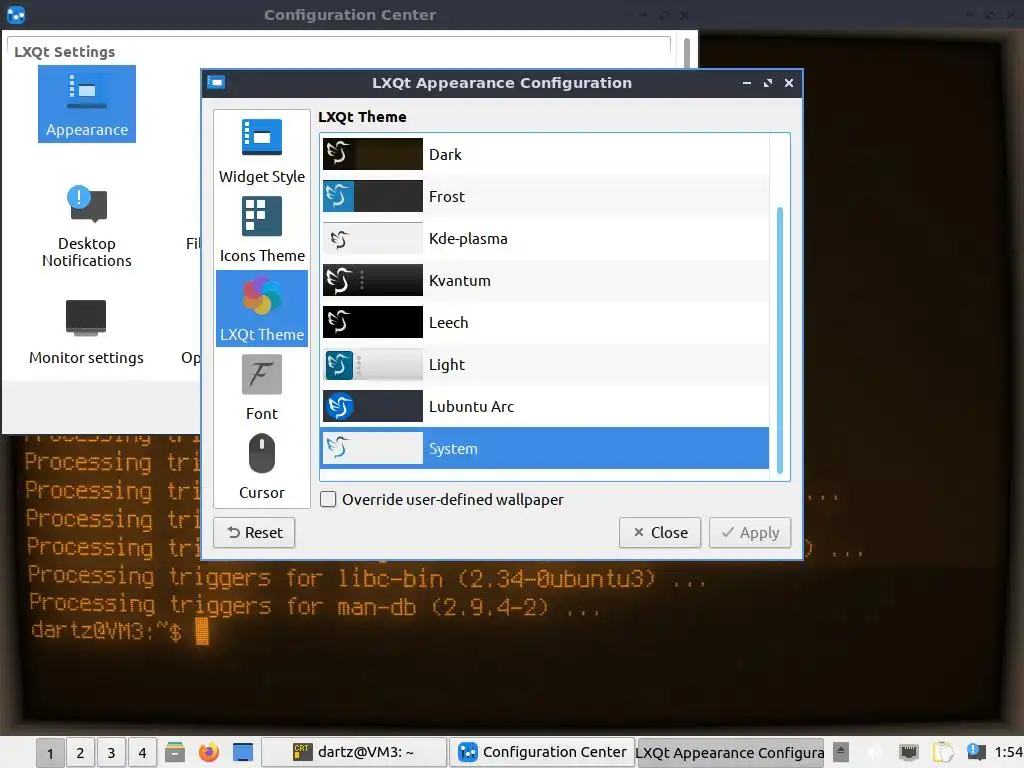1024x768 pixels.
Task: Open Desktop Notifications in Configuration Center
Action: 87,225
